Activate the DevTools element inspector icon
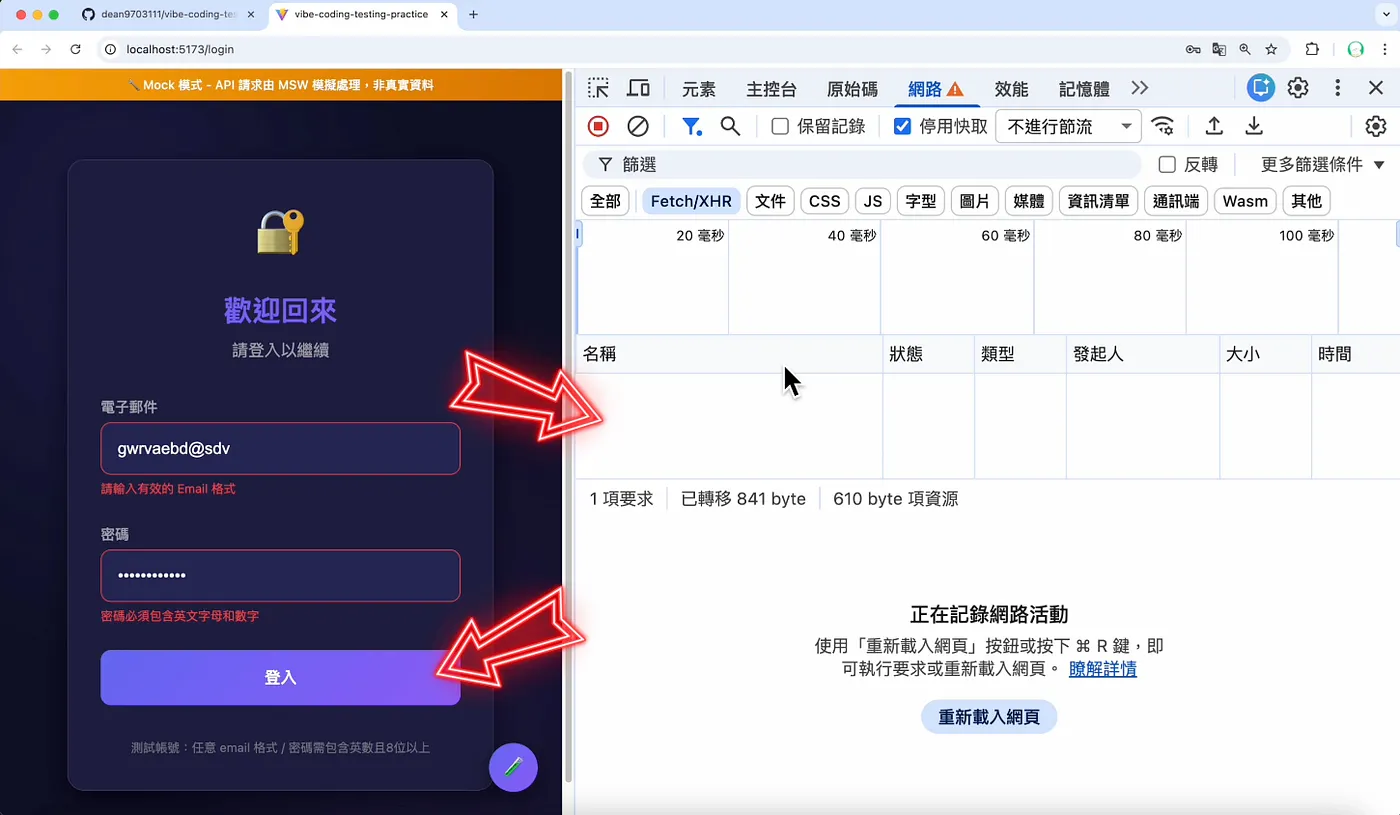 598,88
